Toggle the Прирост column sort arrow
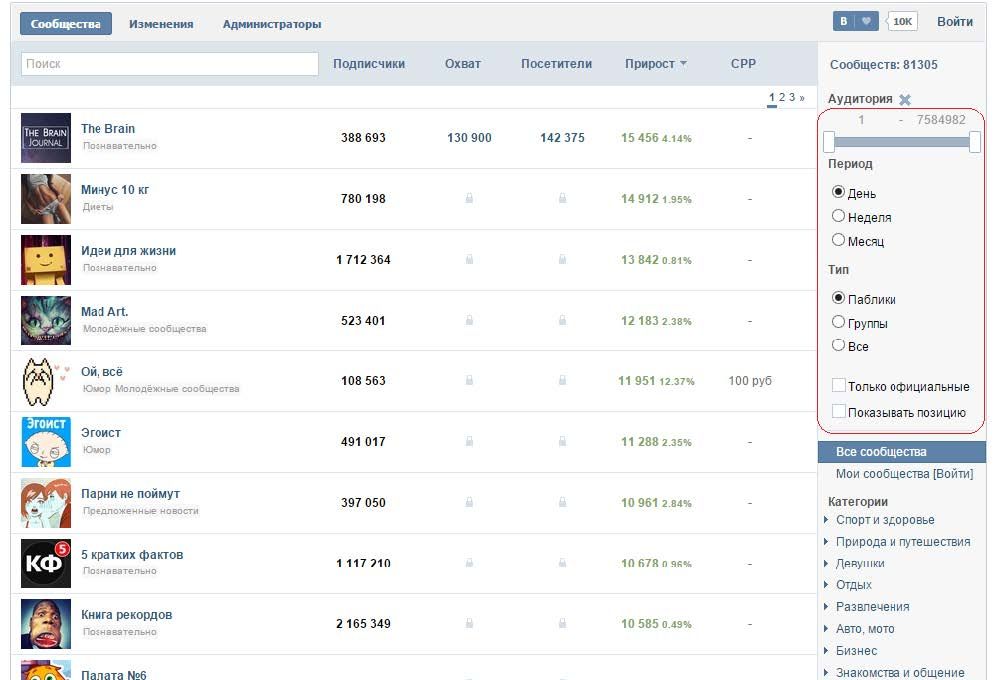The height and width of the screenshot is (680, 994). 683,63
